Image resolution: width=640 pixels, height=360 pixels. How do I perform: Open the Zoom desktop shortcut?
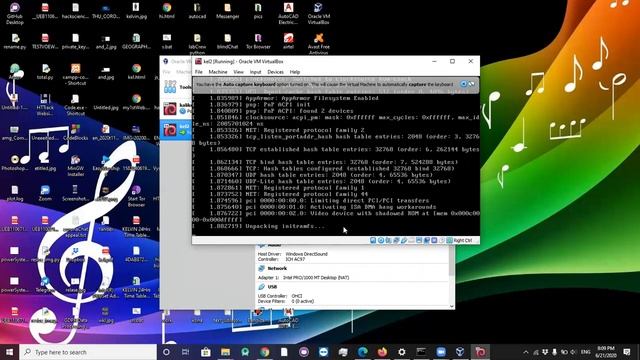(x=45, y=193)
